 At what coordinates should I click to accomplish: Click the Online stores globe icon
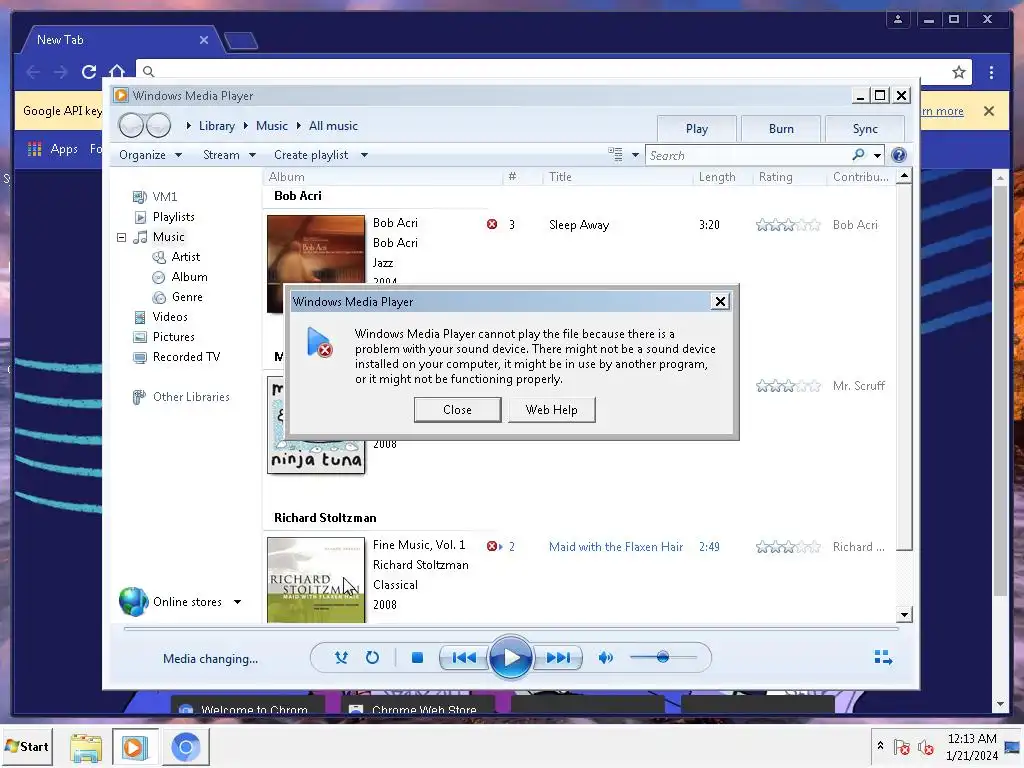134,601
